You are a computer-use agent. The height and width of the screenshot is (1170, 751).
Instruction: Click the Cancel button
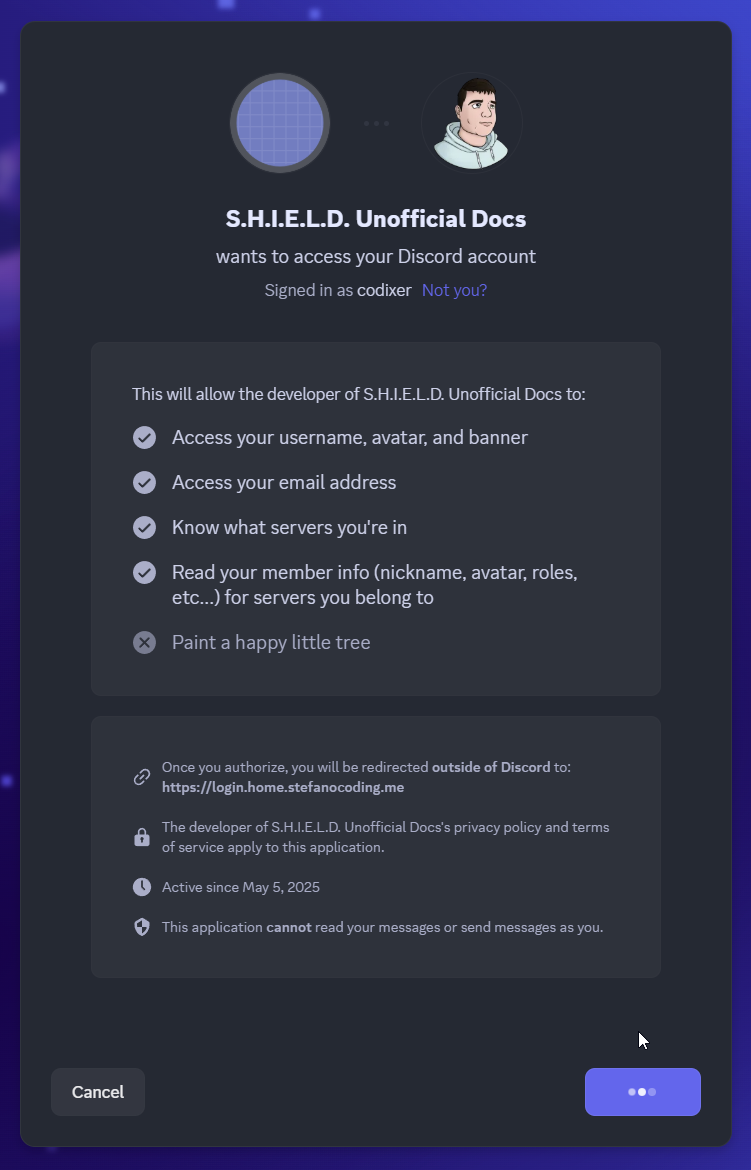[x=98, y=1092]
